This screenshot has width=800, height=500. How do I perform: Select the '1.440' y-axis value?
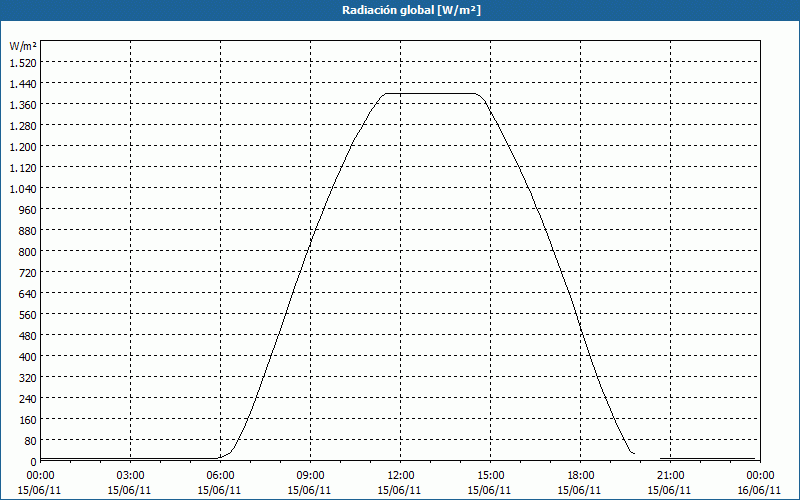[x=23, y=84]
